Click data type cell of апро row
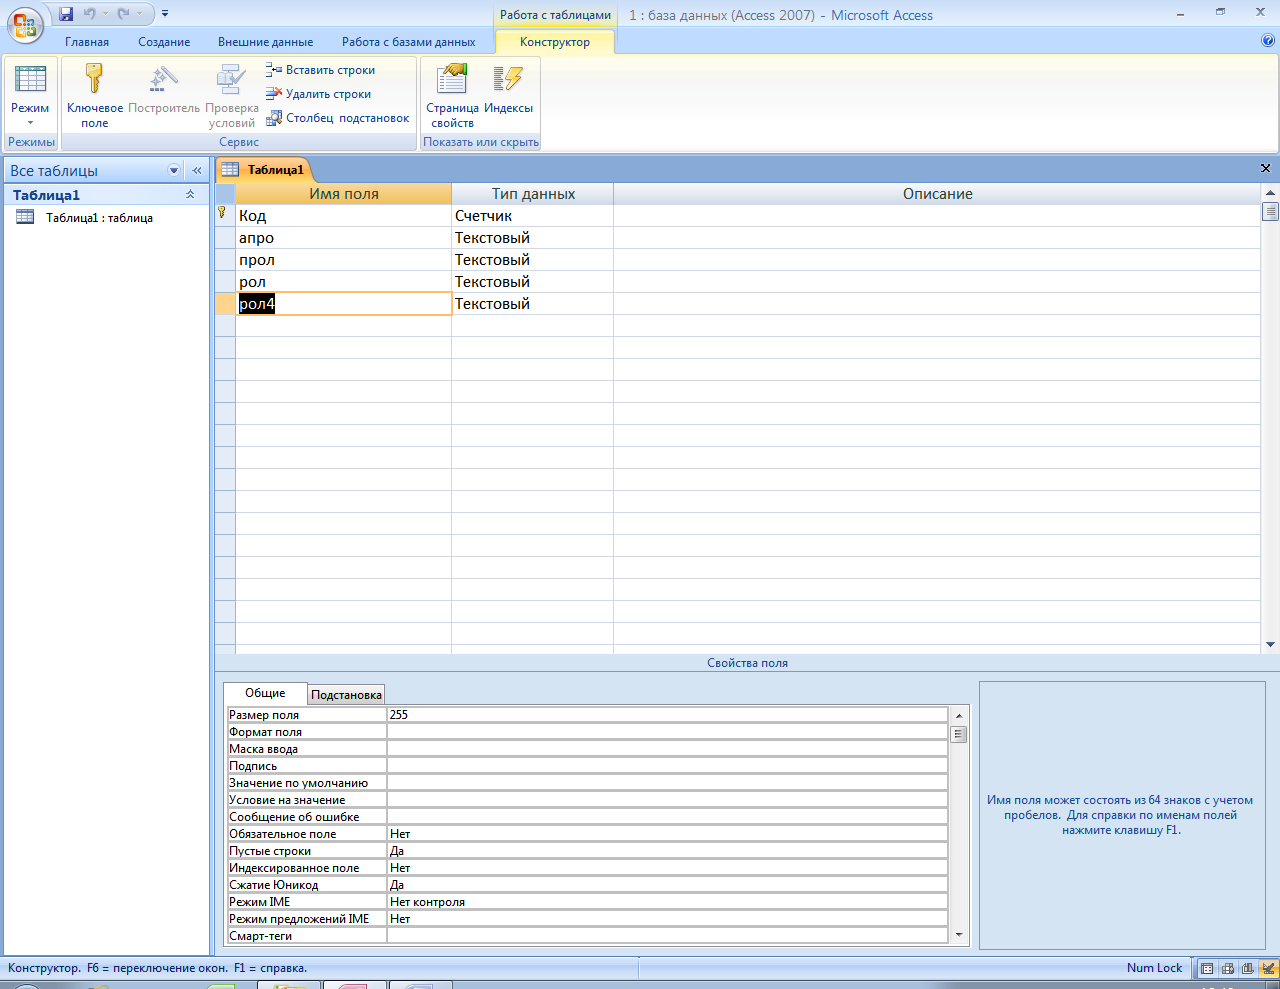This screenshot has width=1280, height=989. tap(533, 238)
